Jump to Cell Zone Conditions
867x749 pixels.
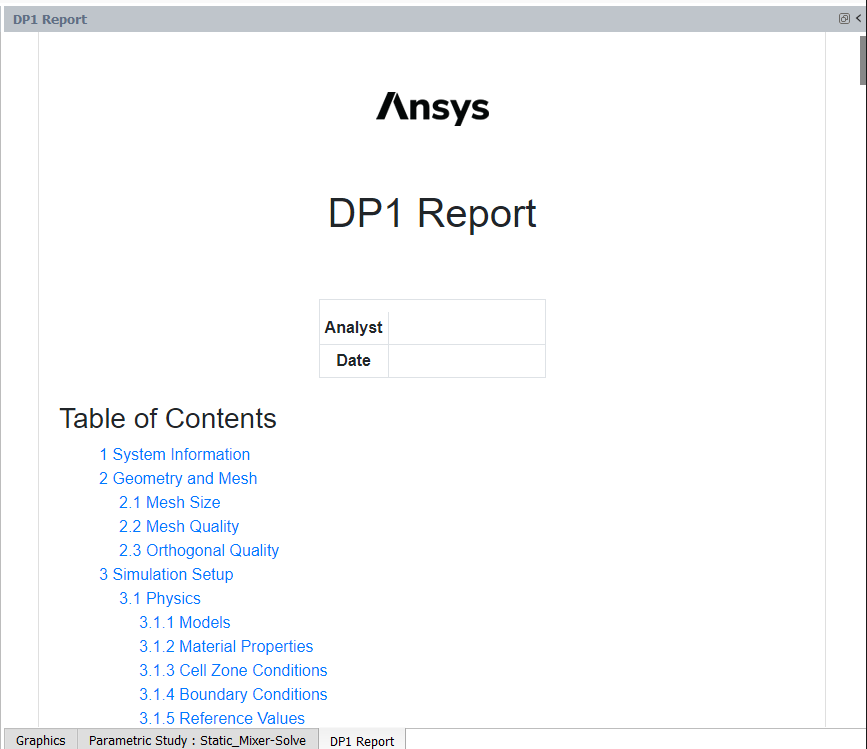(x=233, y=670)
